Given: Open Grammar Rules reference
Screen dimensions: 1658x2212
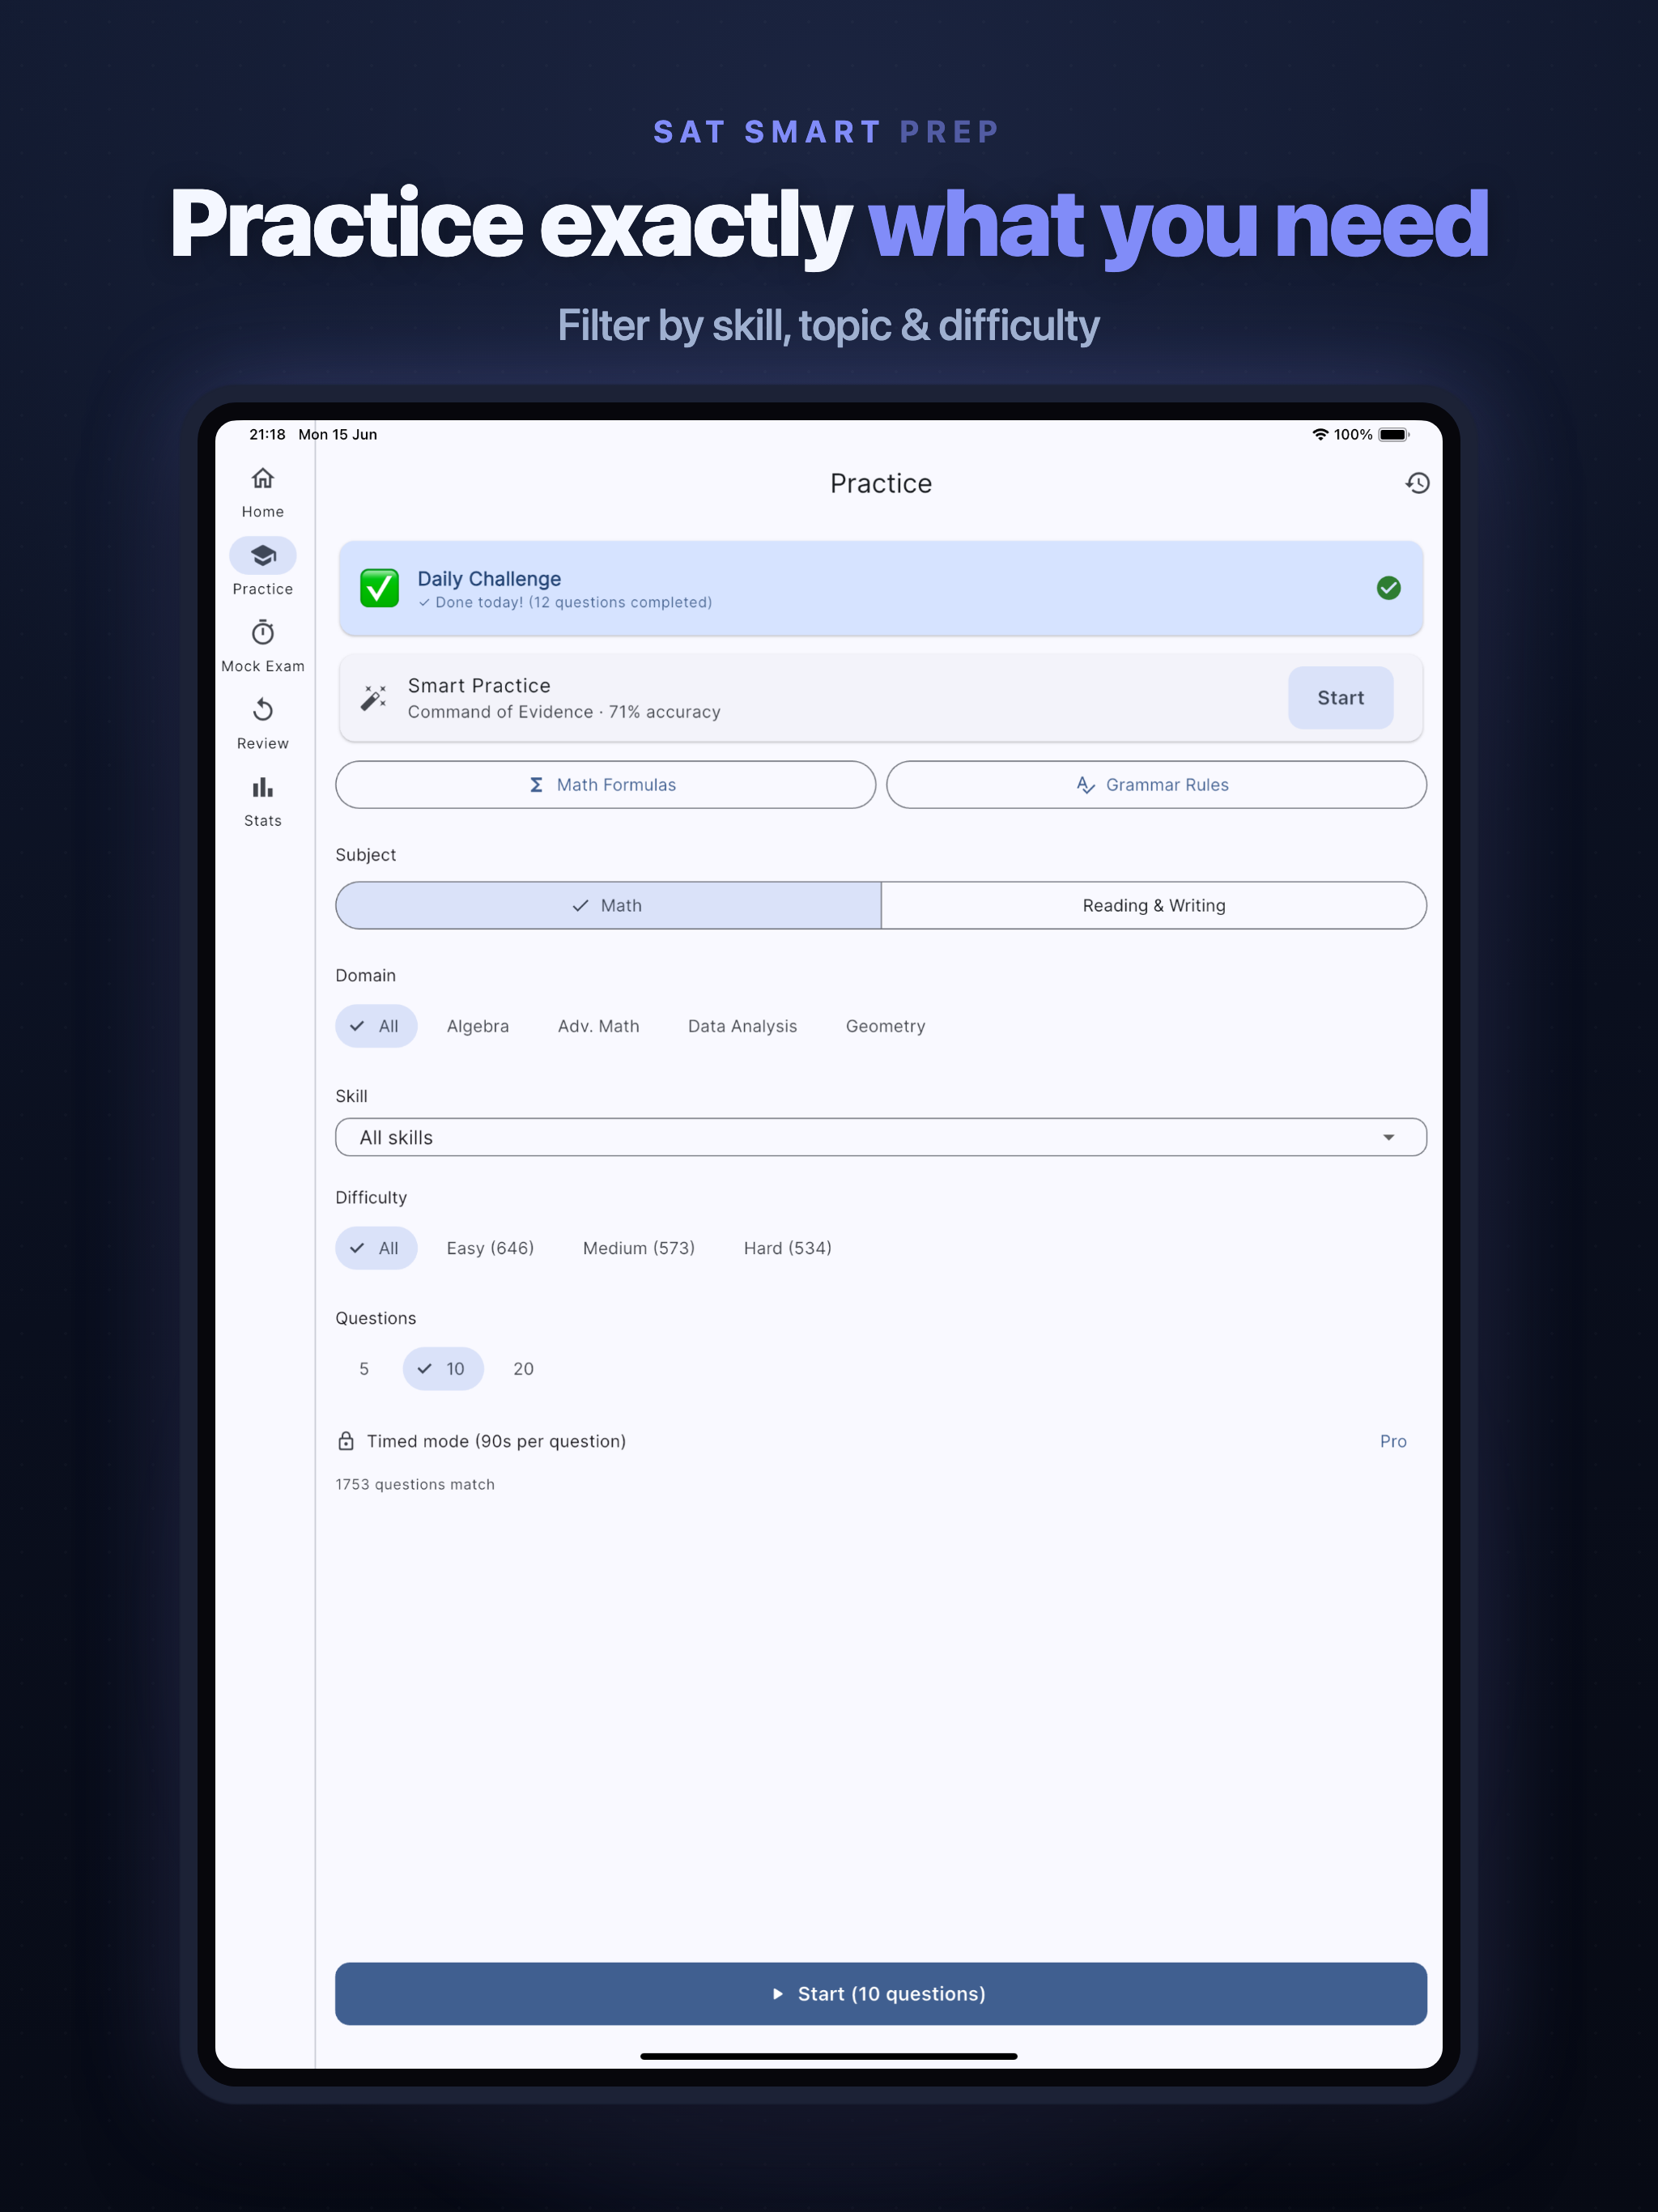Looking at the screenshot, I should coord(1156,785).
